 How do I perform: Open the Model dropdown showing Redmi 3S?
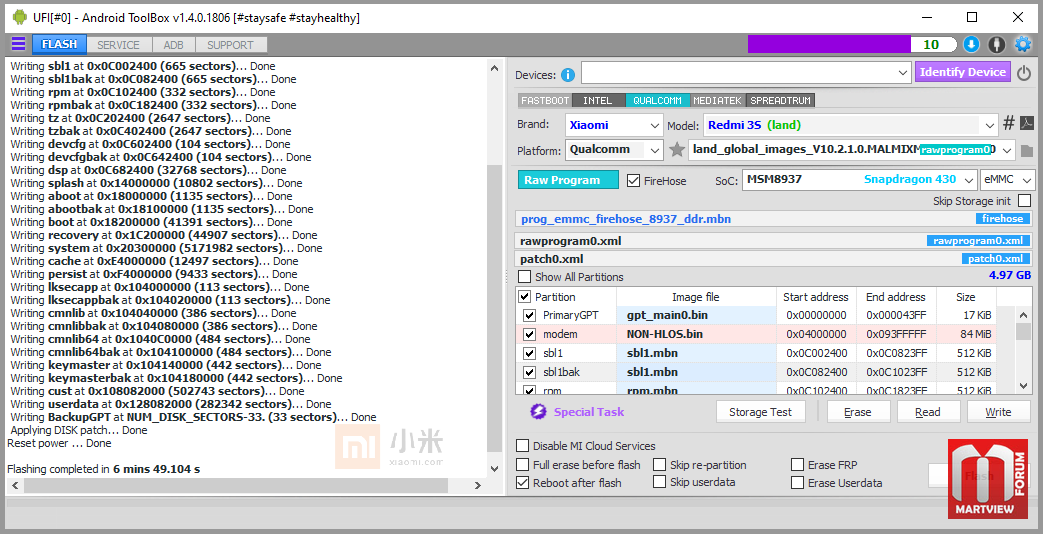[x=849, y=124]
